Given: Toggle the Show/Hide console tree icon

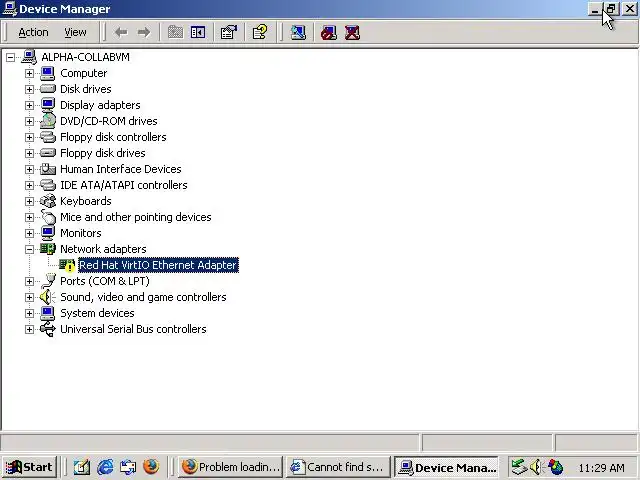Looking at the screenshot, I should pyautogui.click(x=198, y=32).
